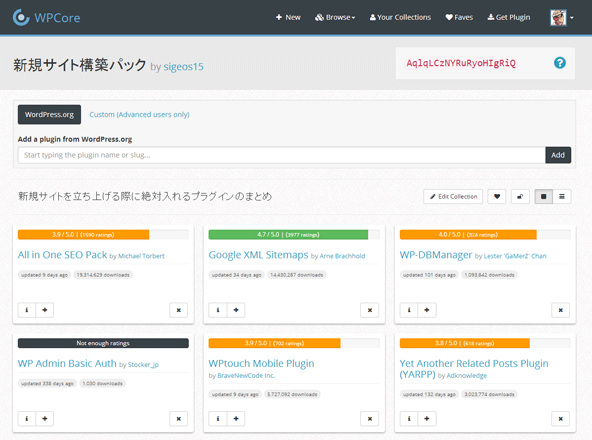The height and width of the screenshot is (440, 592).
Task: Click plus icon on Google XML Sitemaps
Action: coord(236,310)
